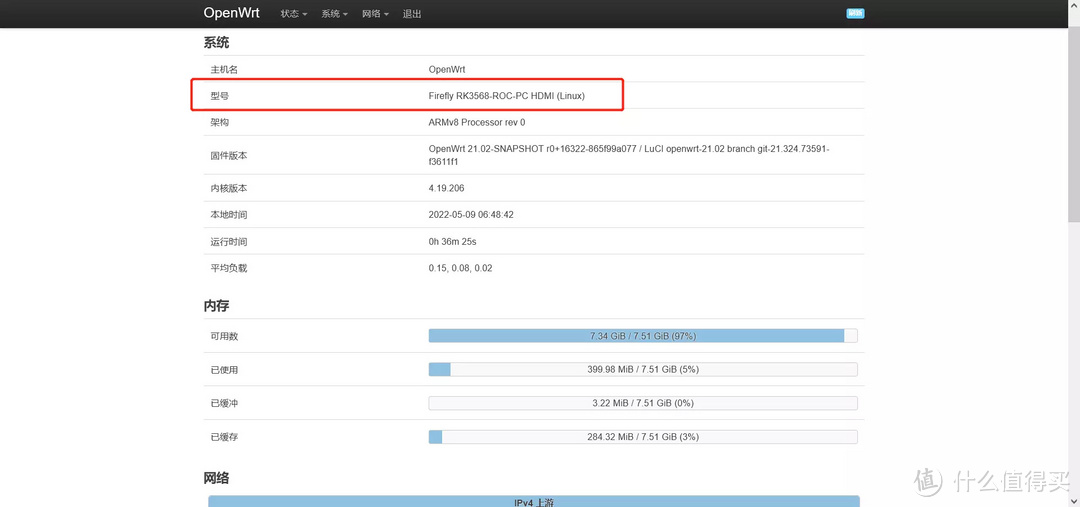The height and width of the screenshot is (507, 1080).
Task: Select the firmware version OpenWrt 21.02-SNAPSHOT text
Action: [629, 155]
